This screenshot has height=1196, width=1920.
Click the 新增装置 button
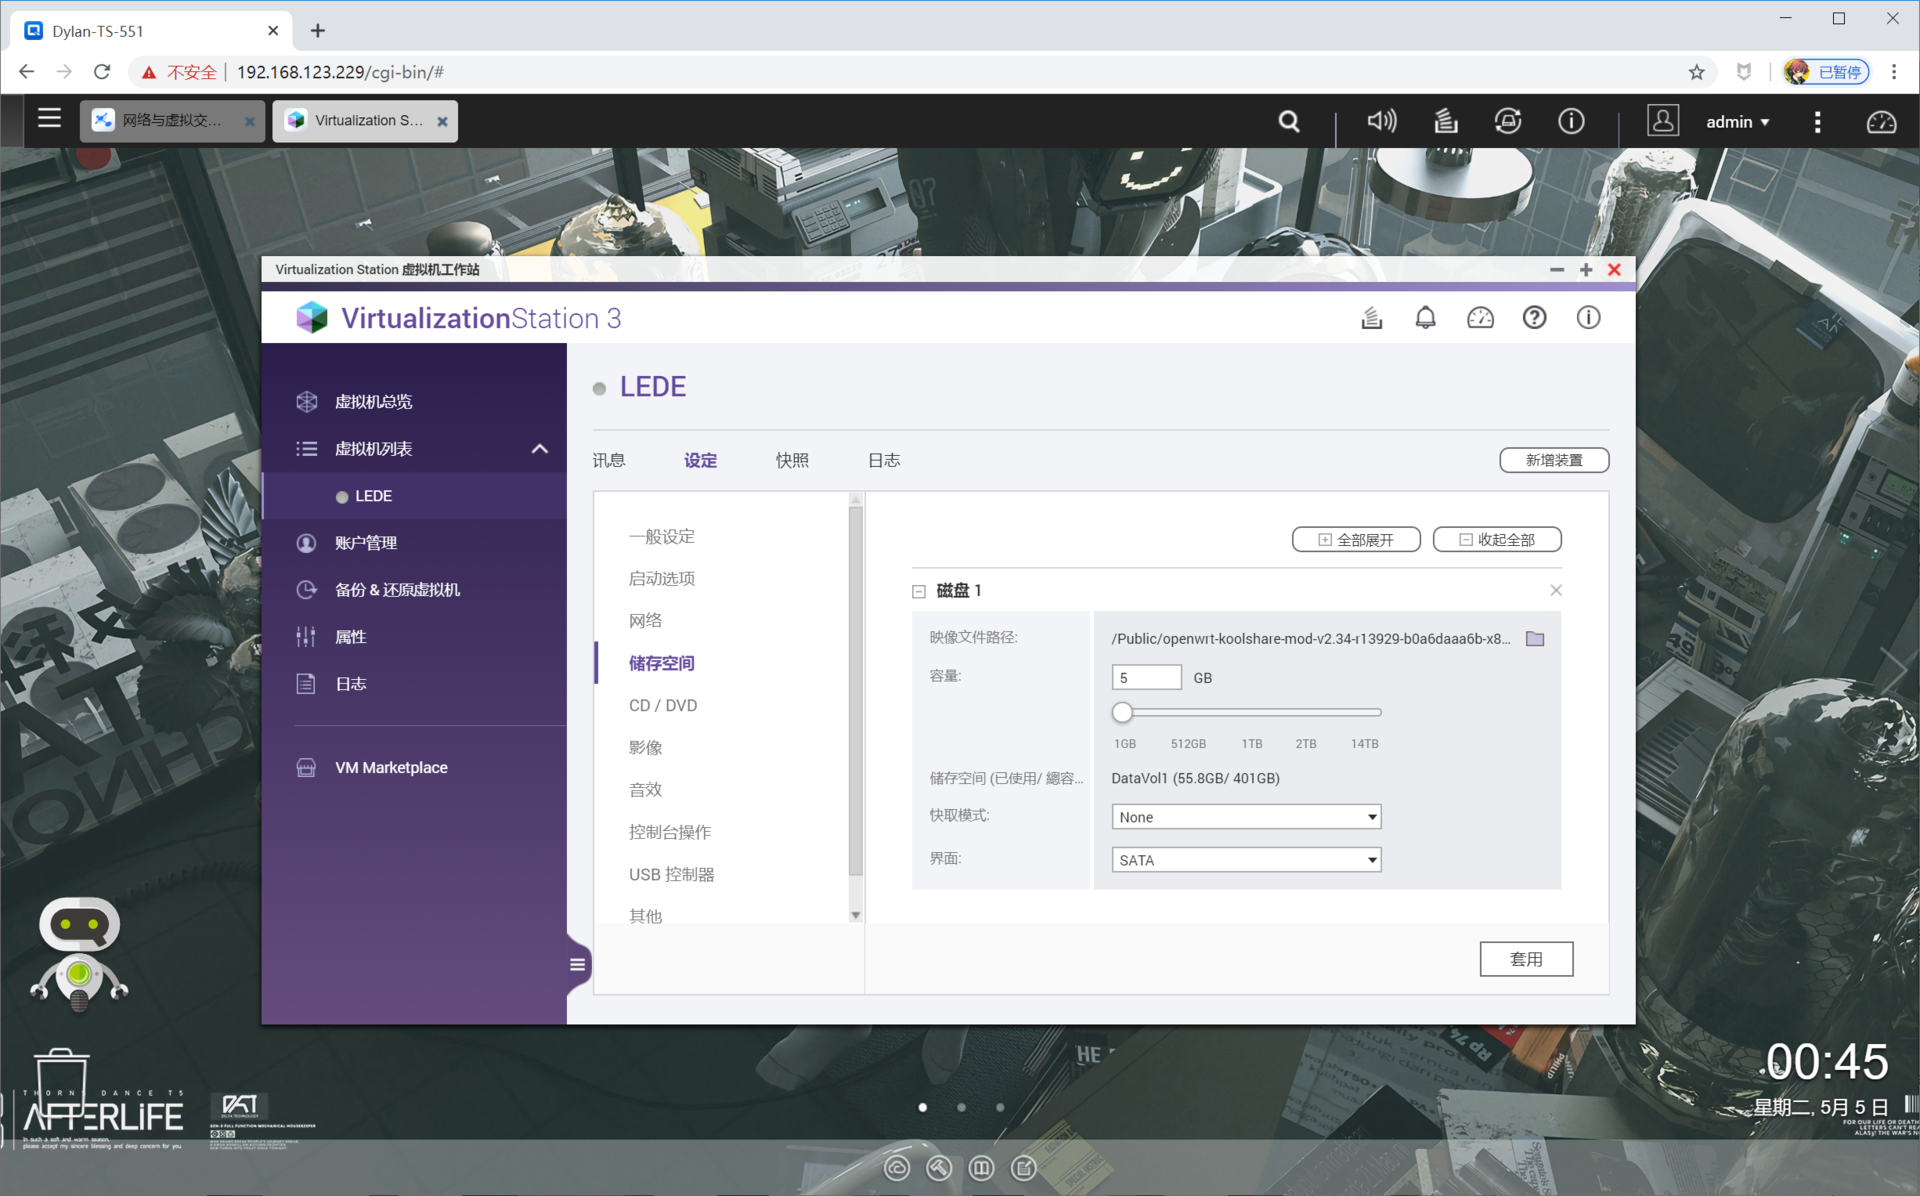[x=1554, y=460]
